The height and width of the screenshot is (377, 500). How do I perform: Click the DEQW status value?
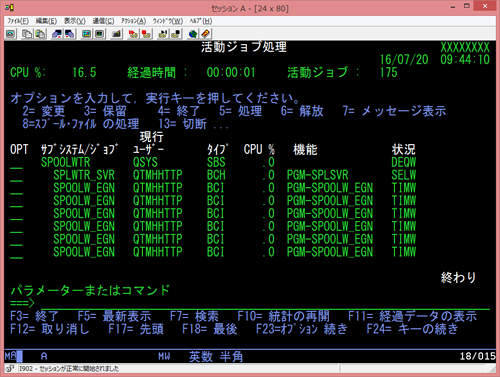click(x=404, y=162)
